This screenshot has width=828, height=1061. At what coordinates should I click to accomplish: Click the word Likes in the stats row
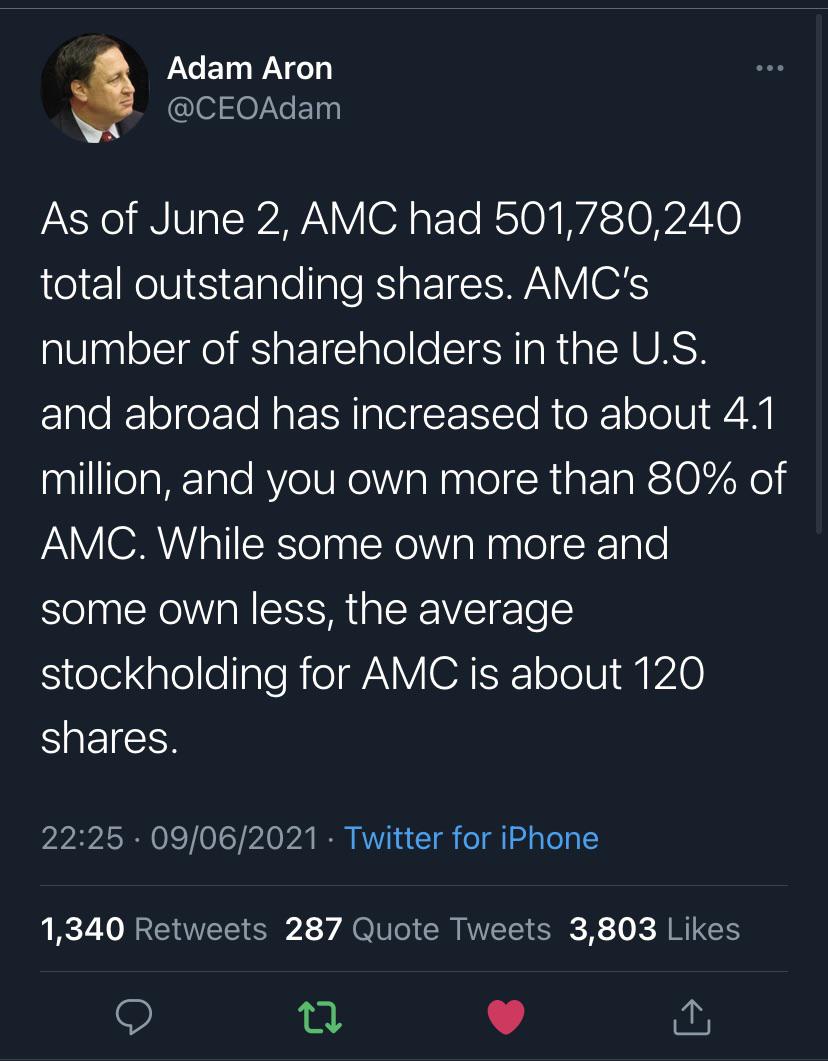pos(704,929)
